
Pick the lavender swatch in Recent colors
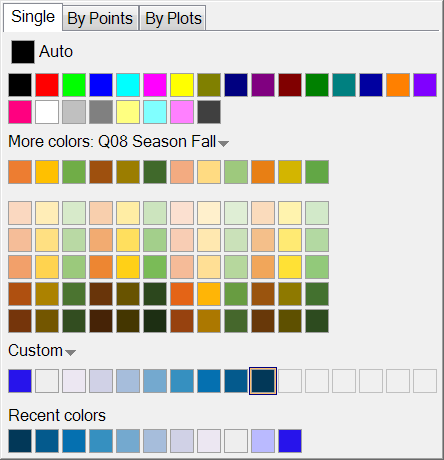tap(263, 441)
